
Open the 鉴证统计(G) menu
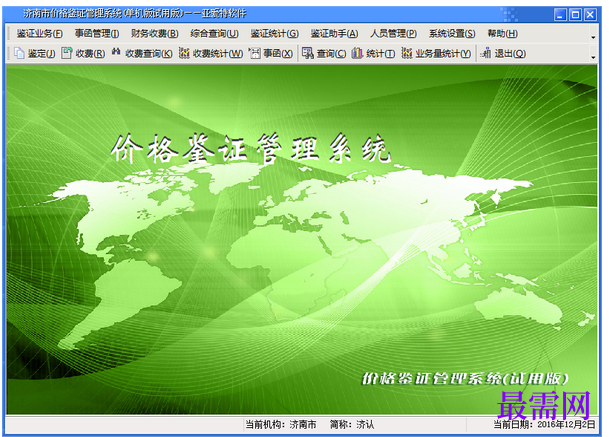tap(275, 34)
